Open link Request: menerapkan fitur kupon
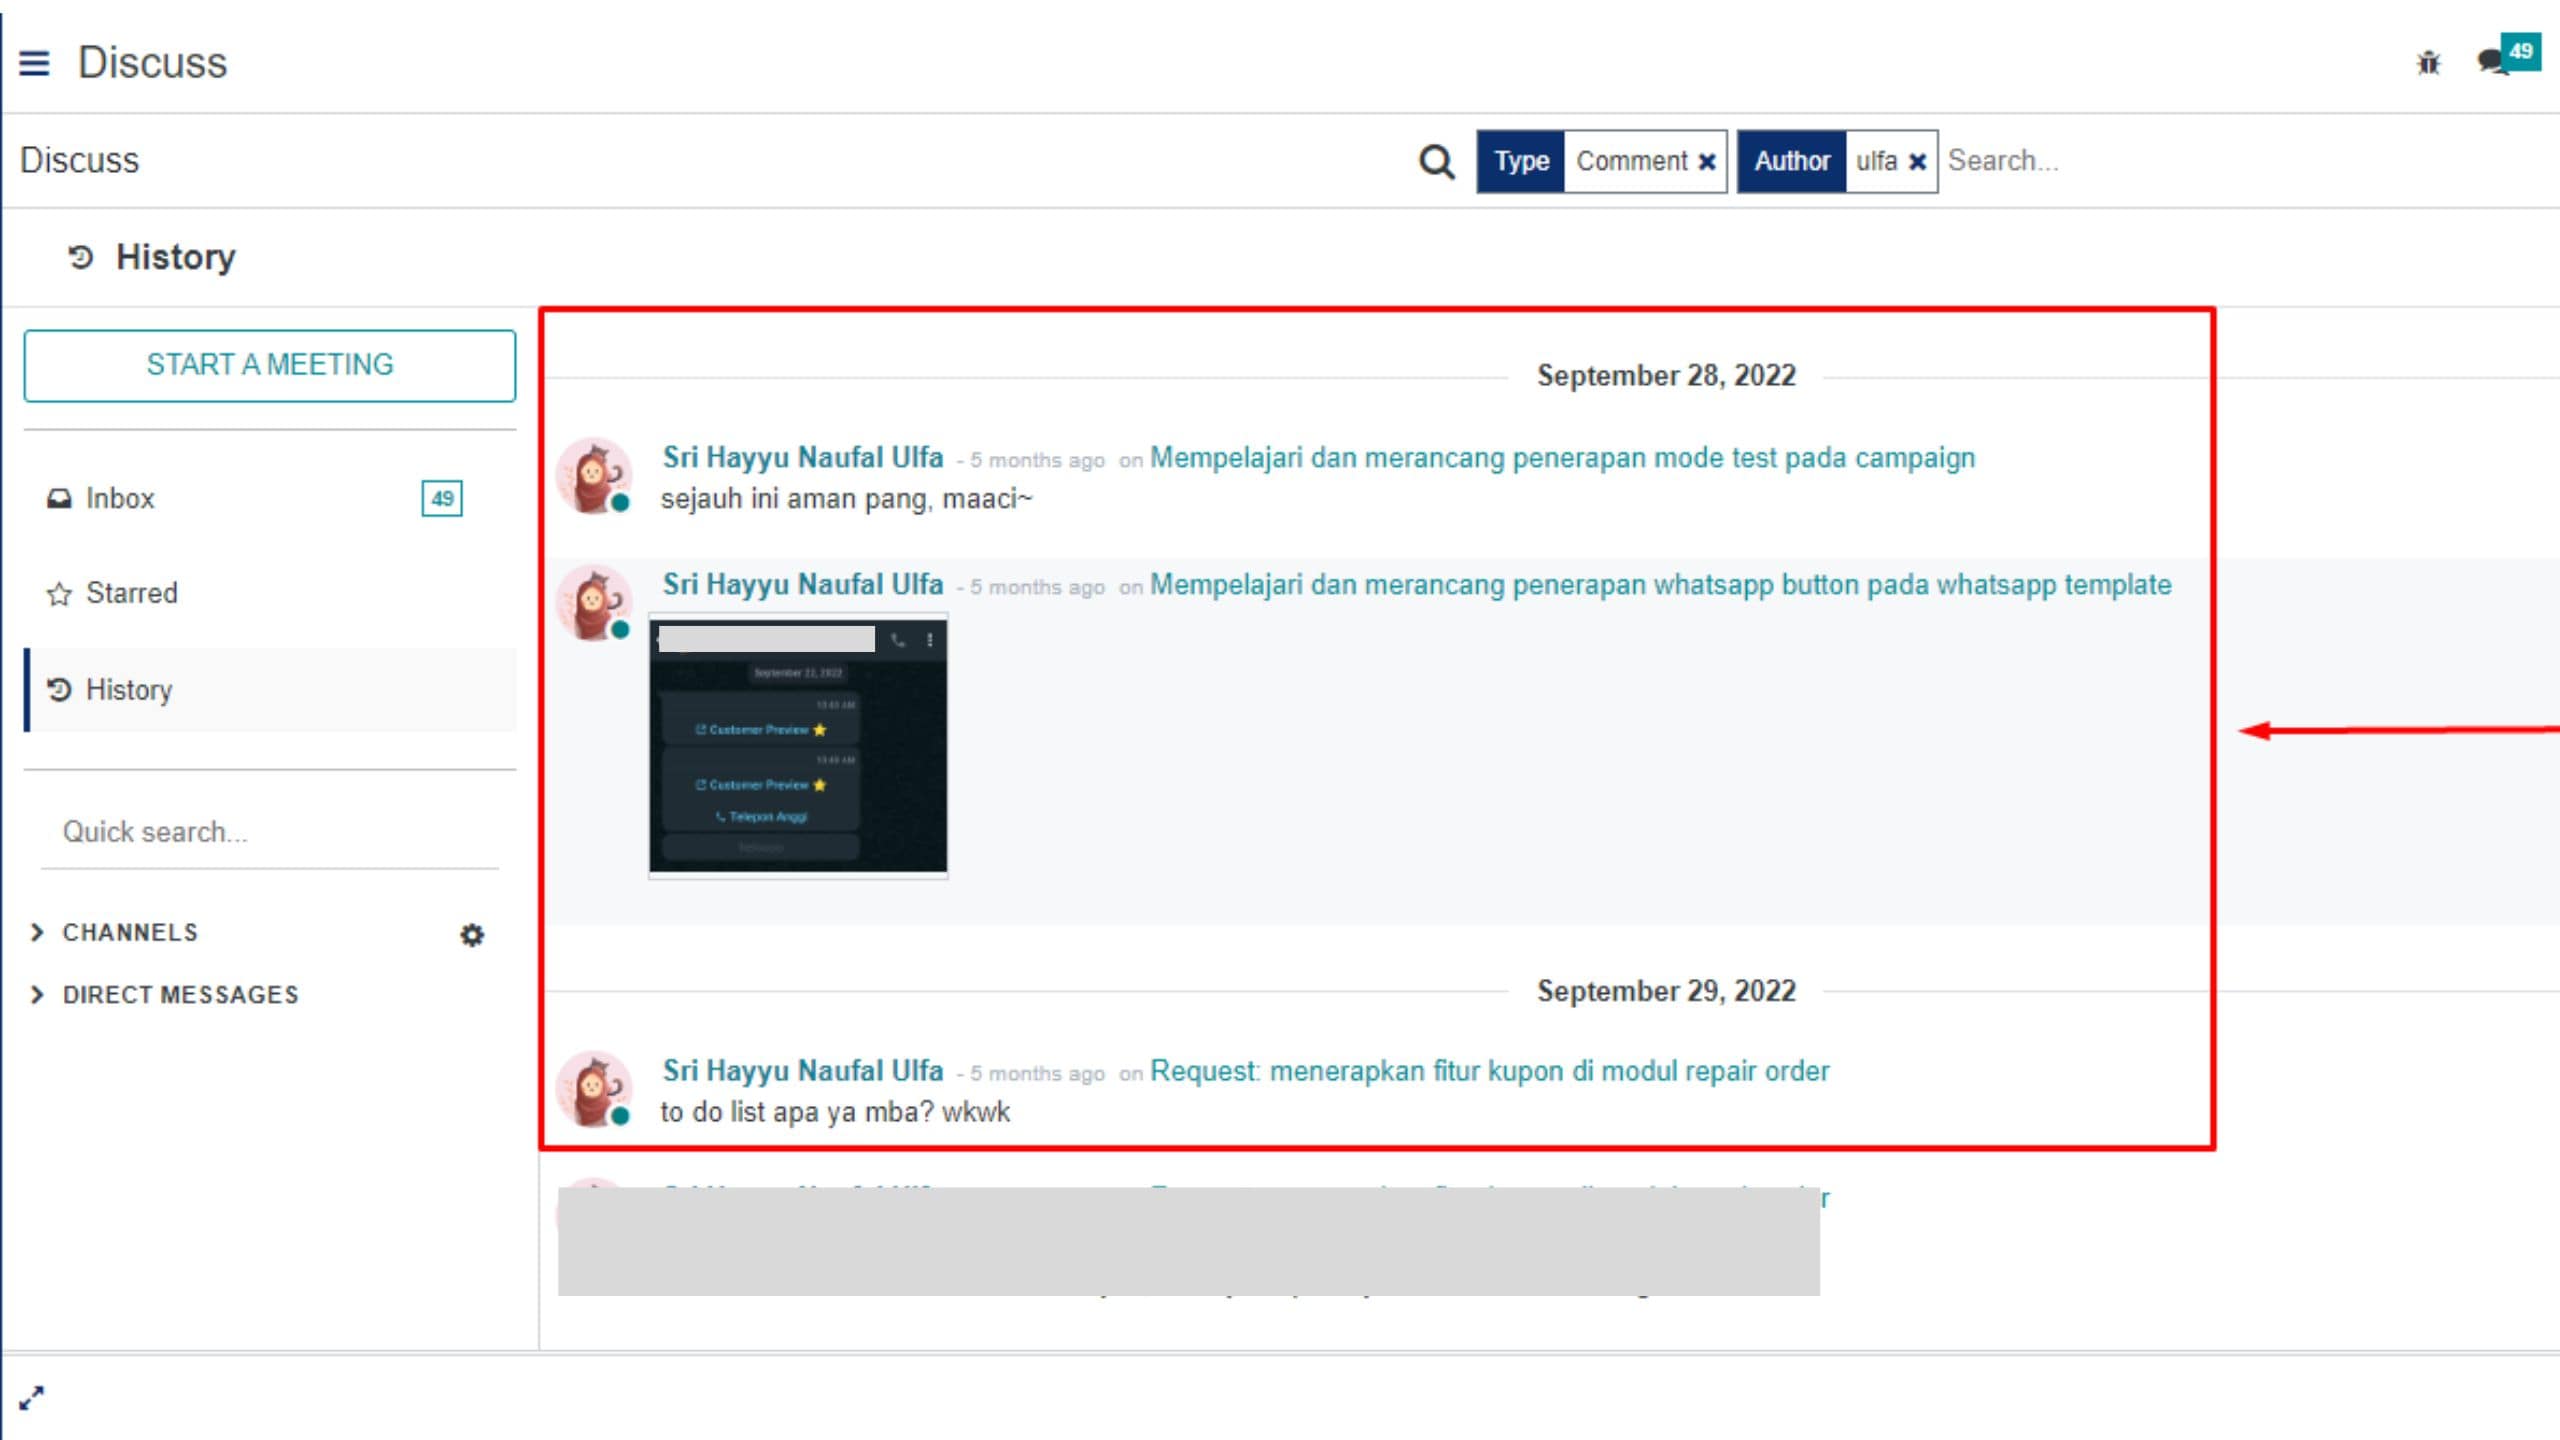 1489,1071
